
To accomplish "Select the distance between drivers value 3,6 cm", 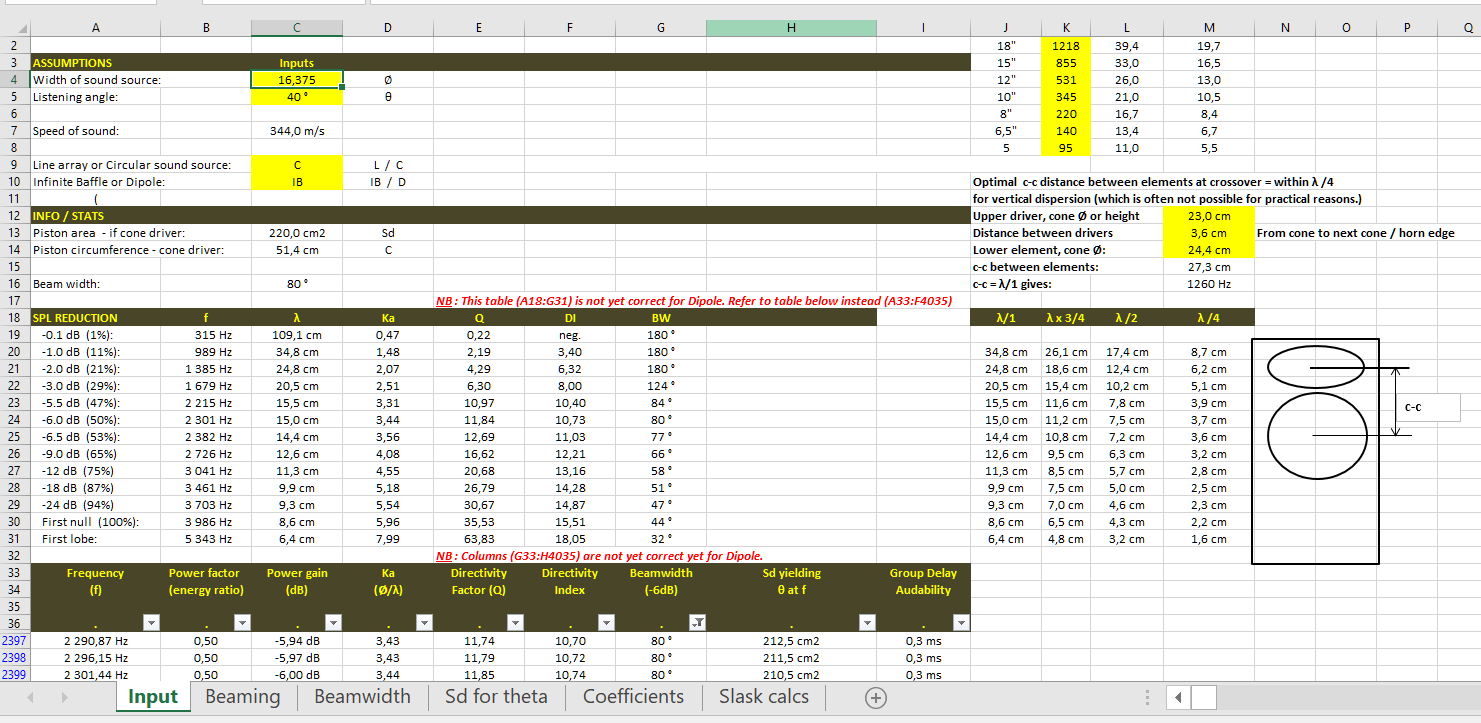I will click(x=1209, y=233).
